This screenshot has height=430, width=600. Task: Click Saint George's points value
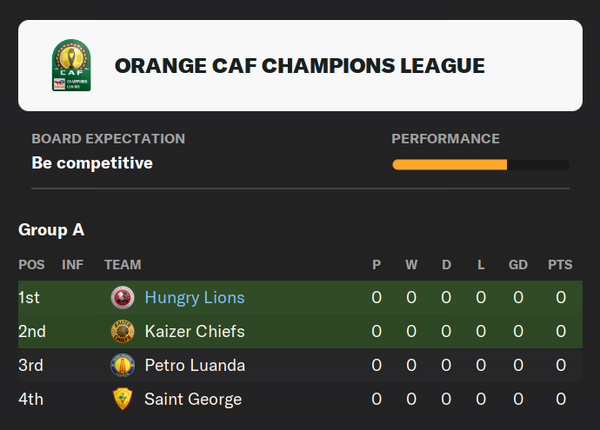click(x=561, y=399)
